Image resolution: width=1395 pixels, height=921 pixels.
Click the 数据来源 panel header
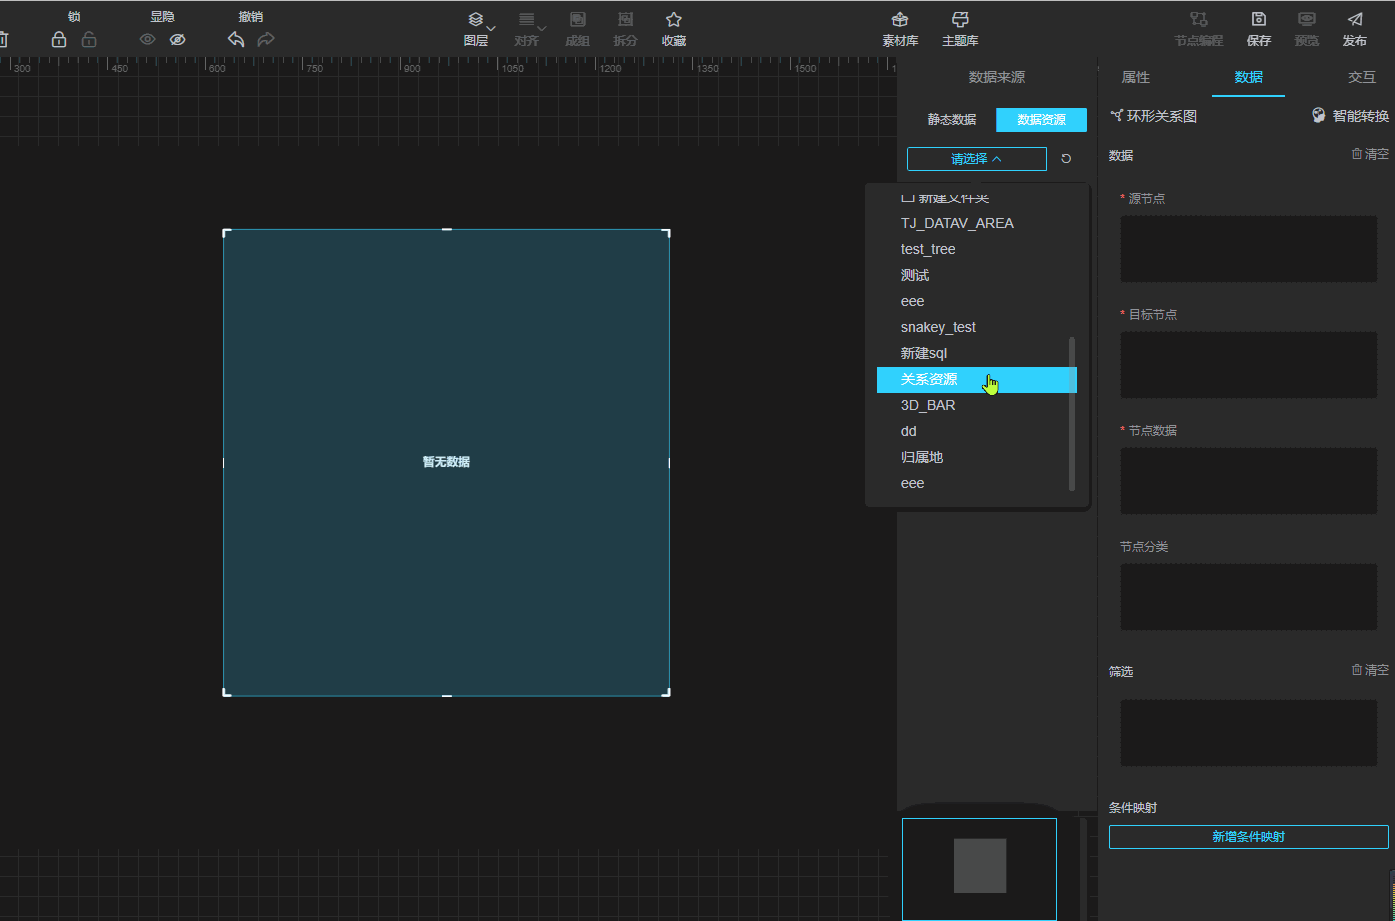[997, 77]
